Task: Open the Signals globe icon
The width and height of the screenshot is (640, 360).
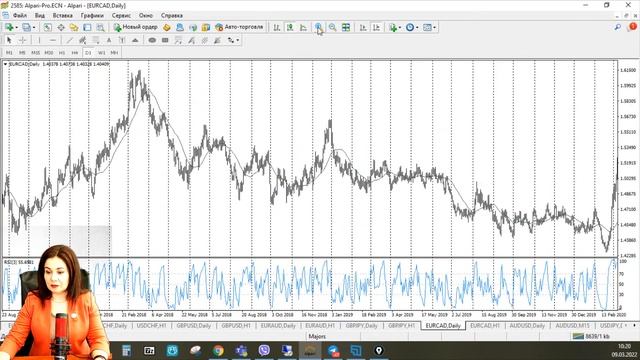Action: point(193,27)
